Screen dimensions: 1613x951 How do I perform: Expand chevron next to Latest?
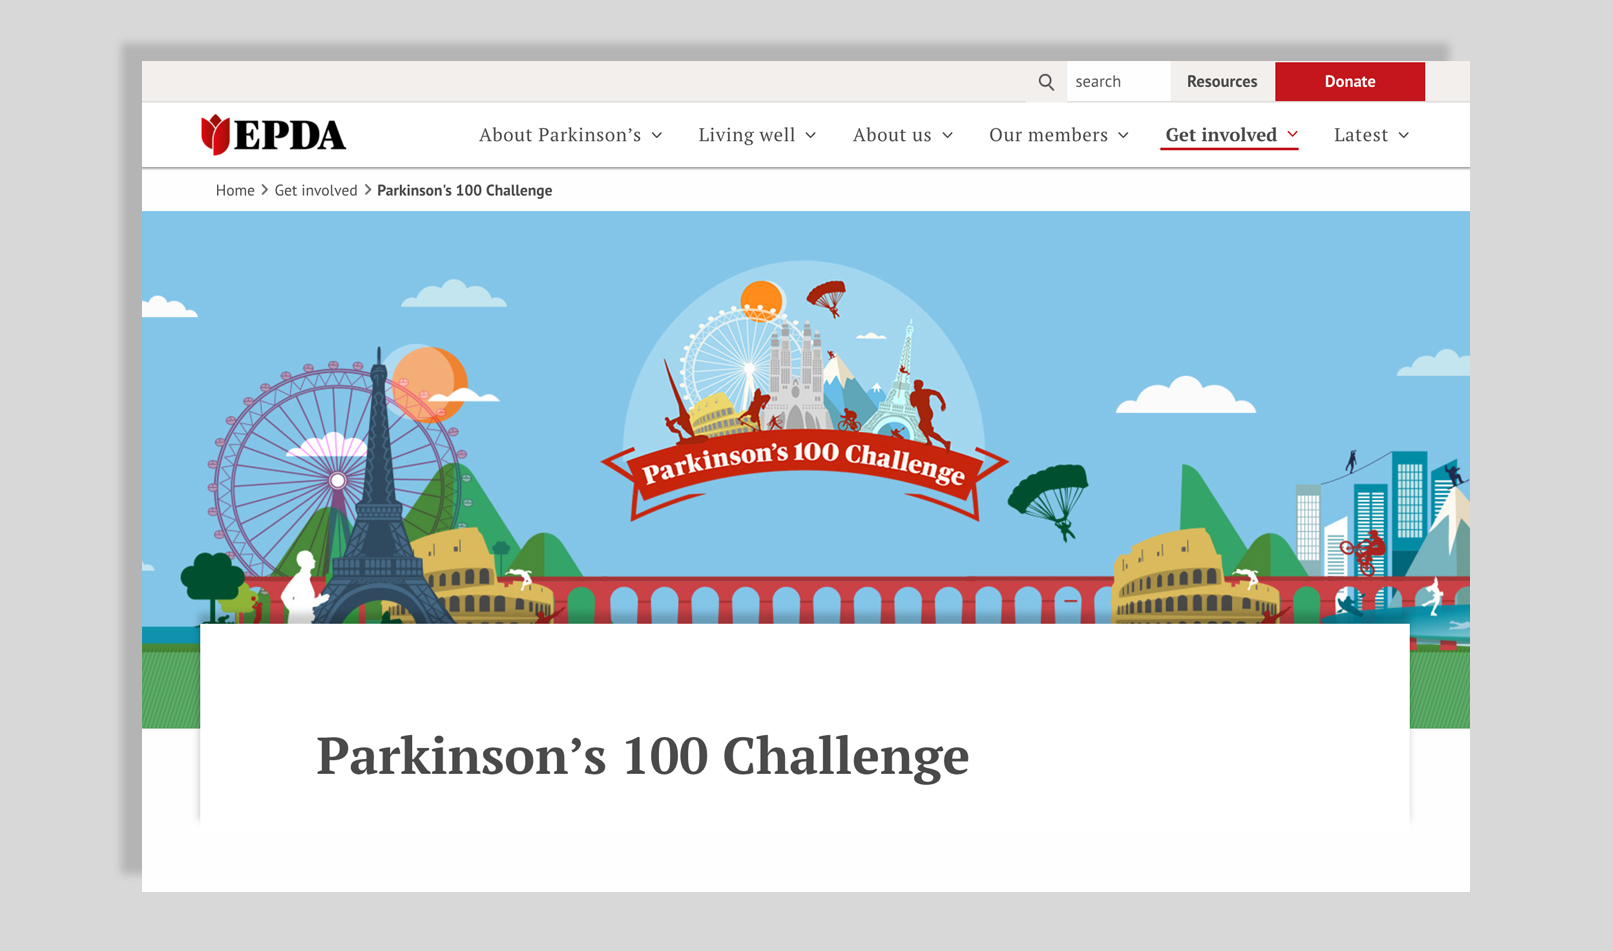(1404, 135)
